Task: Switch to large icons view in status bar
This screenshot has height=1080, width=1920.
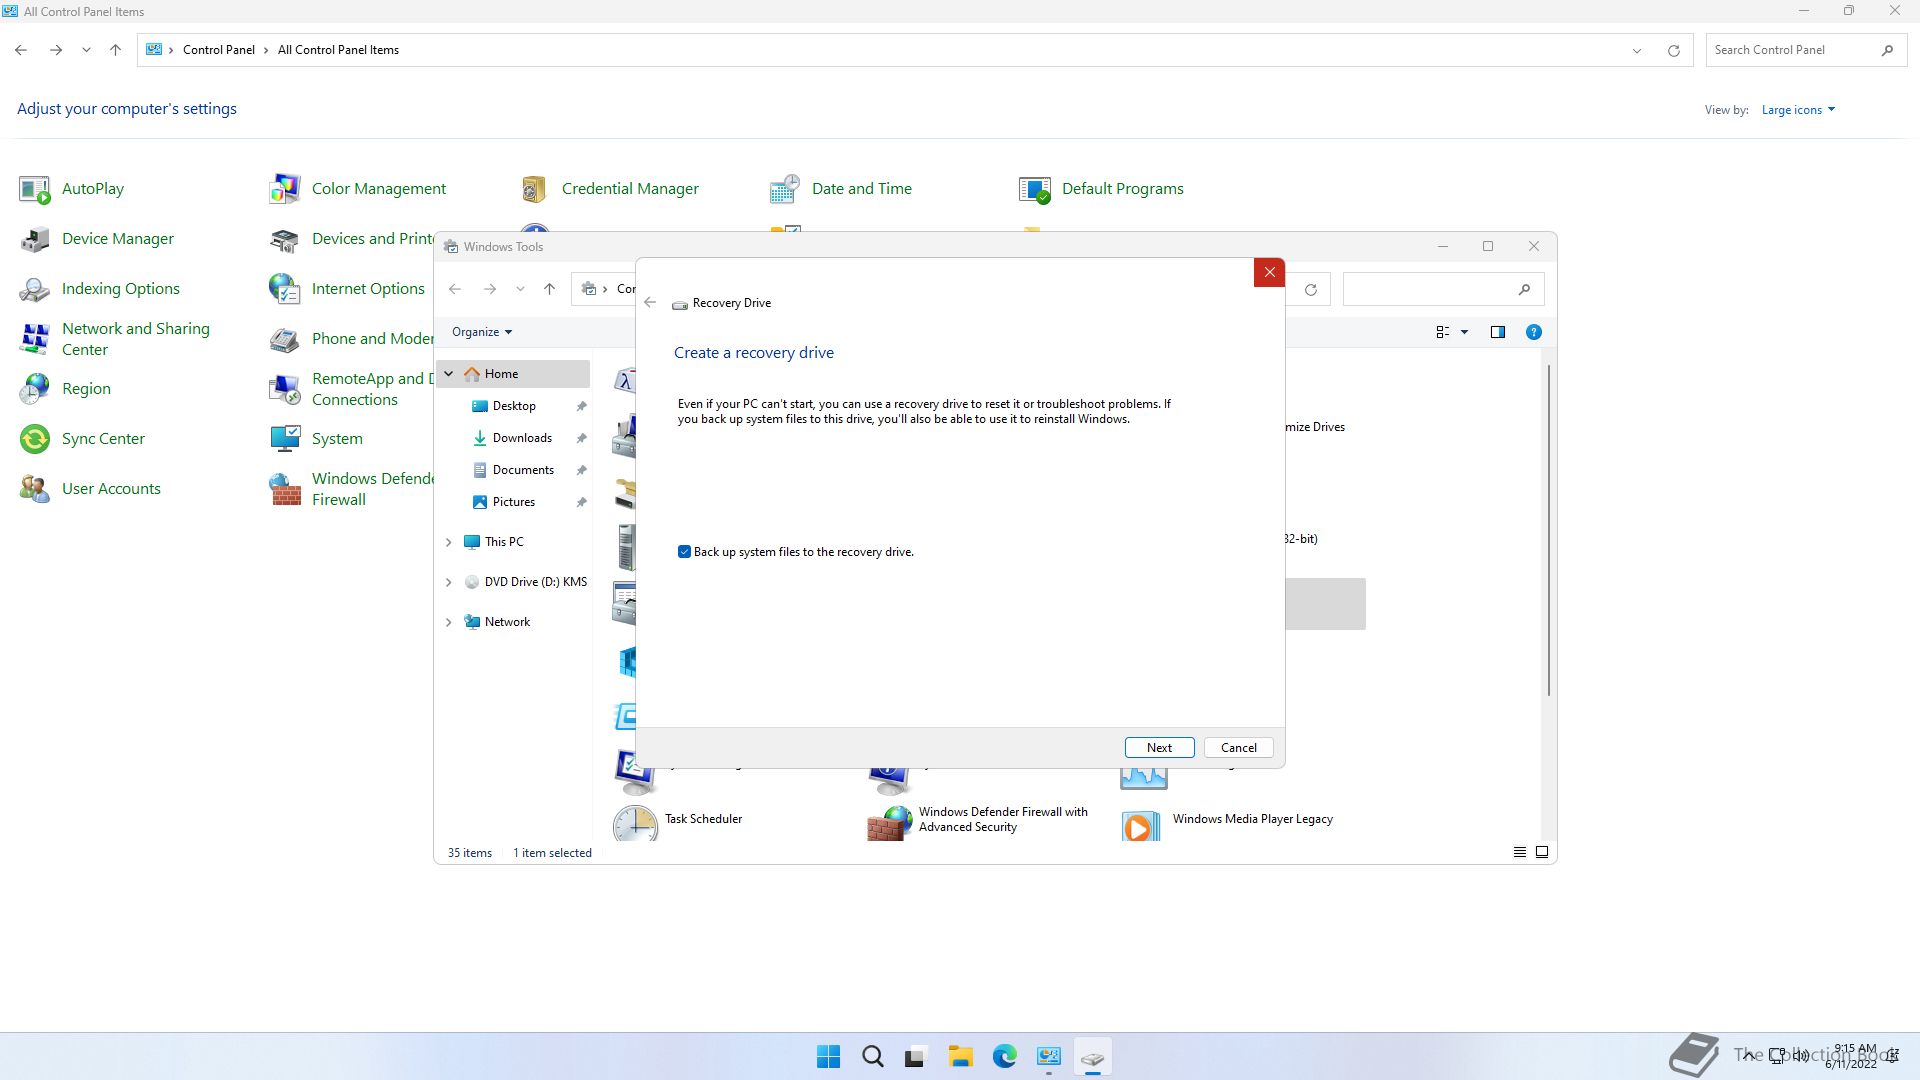Action: pyautogui.click(x=1542, y=852)
